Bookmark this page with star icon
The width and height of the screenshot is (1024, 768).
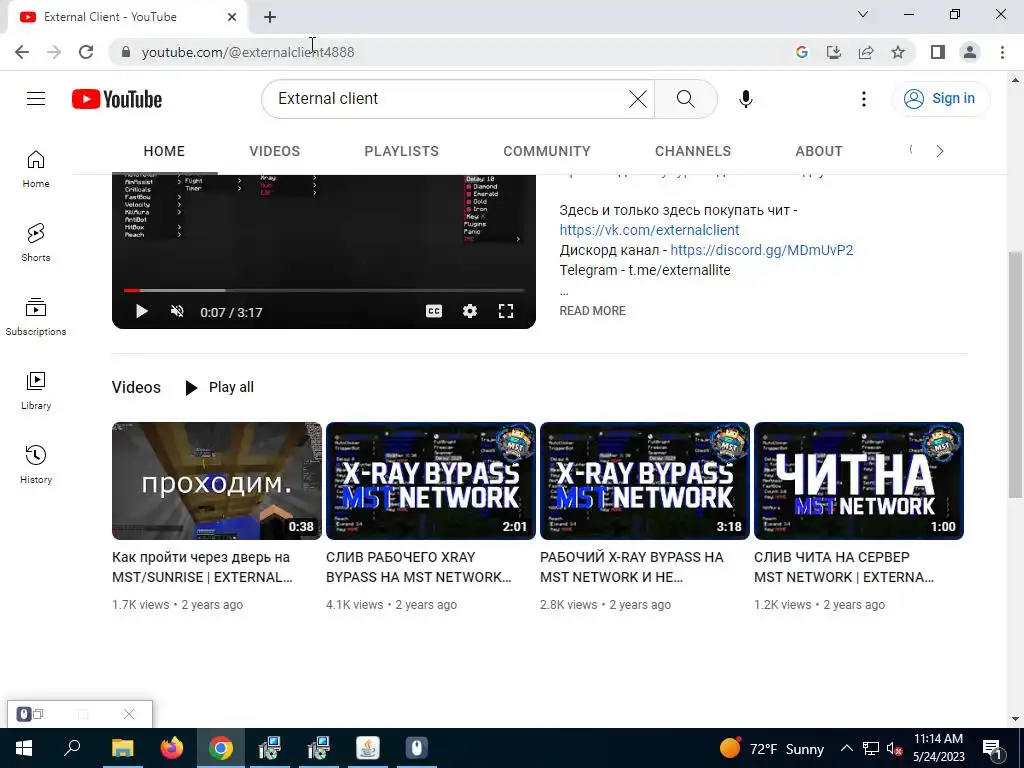(x=898, y=52)
